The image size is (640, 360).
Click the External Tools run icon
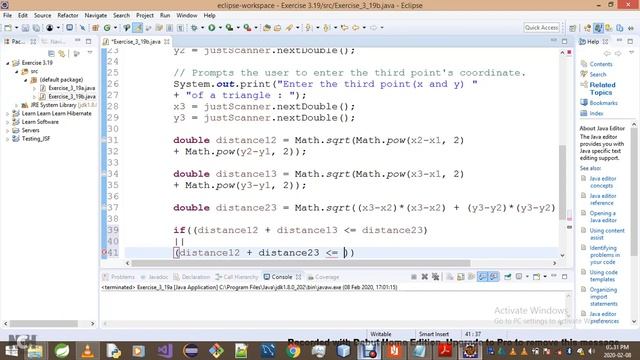click(247, 28)
